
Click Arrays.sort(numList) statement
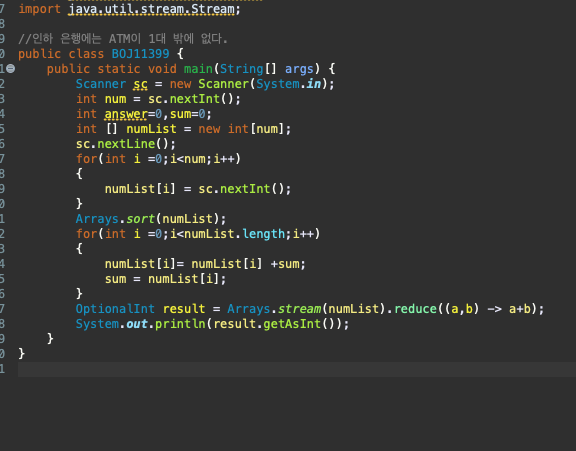coord(151,219)
